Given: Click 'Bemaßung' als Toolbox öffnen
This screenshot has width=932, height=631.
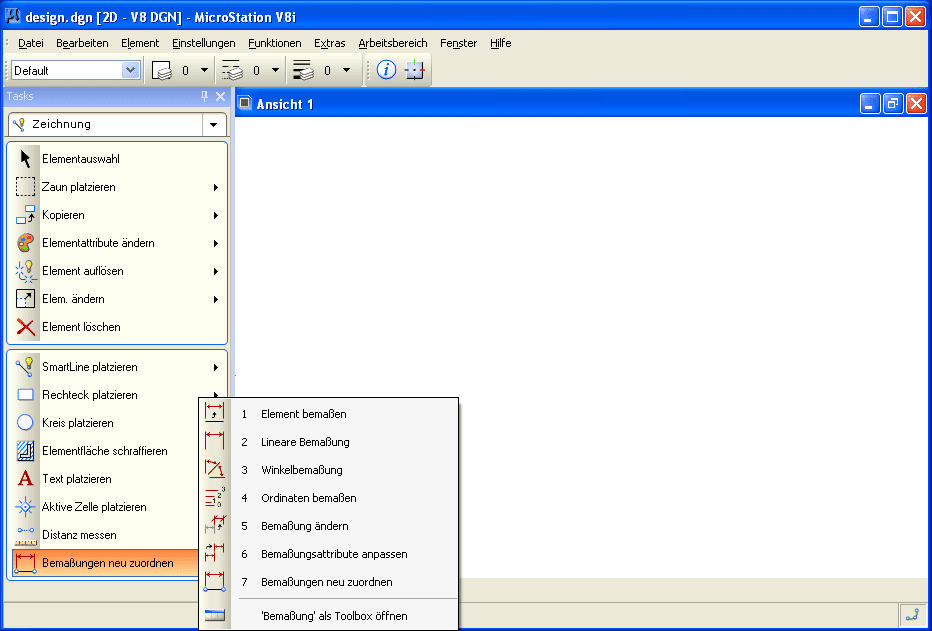Looking at the screenshot, I should (334, 616).
